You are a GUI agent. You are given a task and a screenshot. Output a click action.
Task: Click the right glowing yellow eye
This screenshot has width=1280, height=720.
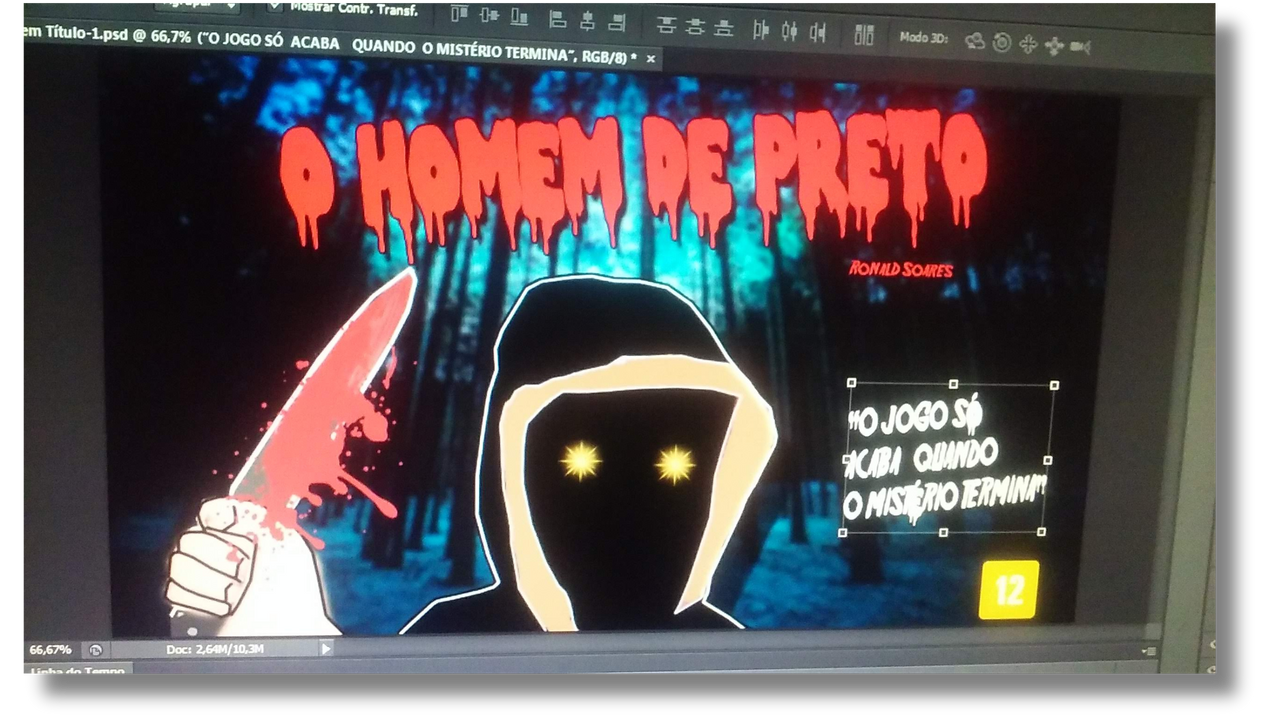click(675, 464)
